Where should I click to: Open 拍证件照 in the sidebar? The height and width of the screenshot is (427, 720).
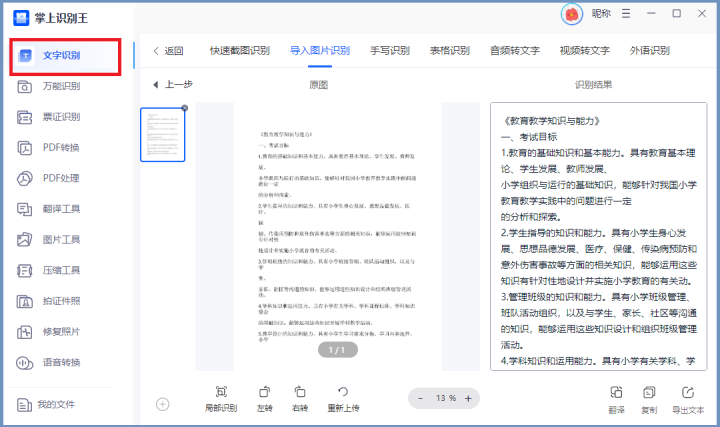(49, 301)
